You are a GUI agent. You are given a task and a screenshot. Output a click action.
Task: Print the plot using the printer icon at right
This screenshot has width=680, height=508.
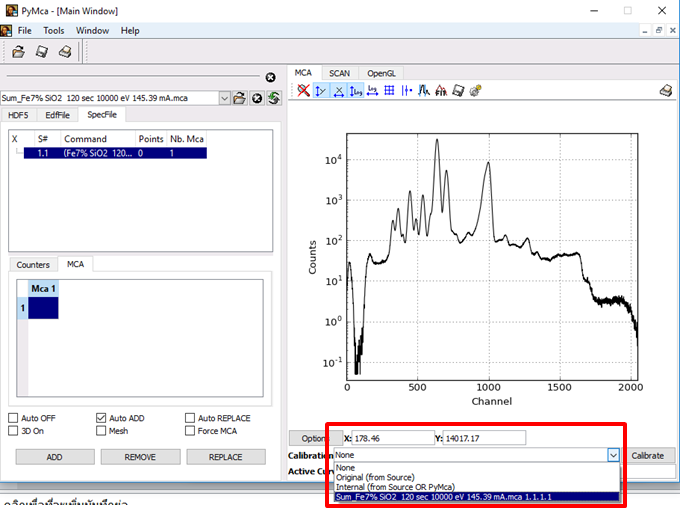click(666, 90)
